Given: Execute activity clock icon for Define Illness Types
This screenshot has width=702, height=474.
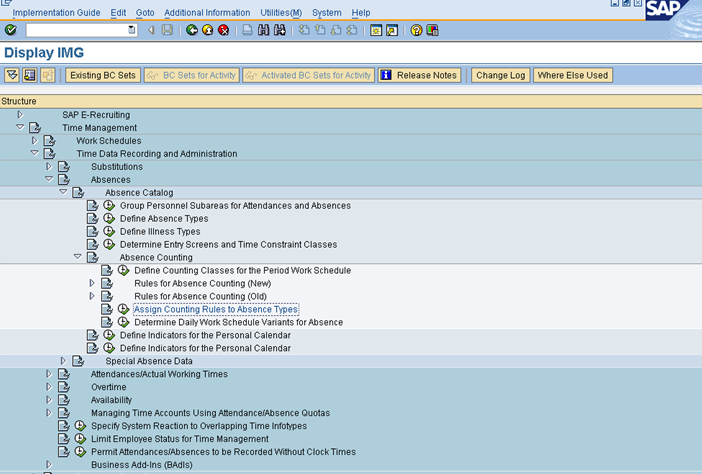Looking at the screenshot, I should coord(109,231).
